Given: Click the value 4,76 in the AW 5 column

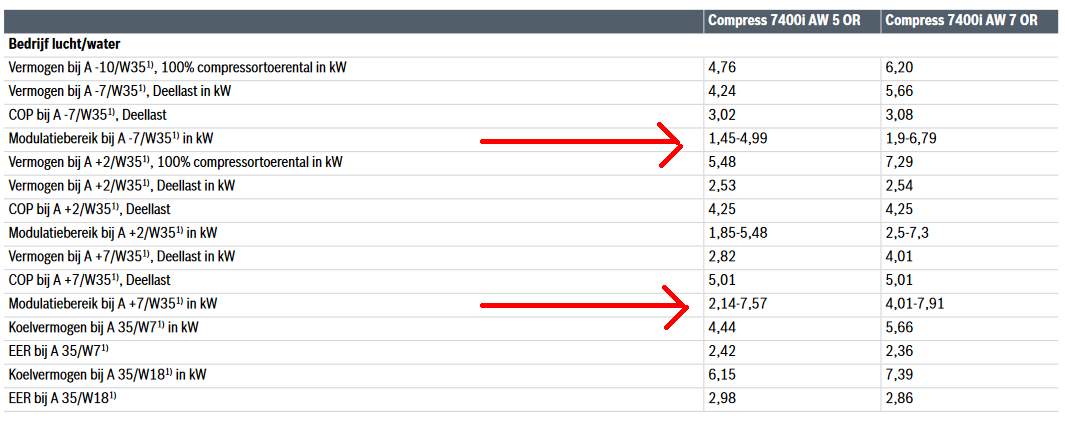Looking at the screenshot, I should click(722, 67).
